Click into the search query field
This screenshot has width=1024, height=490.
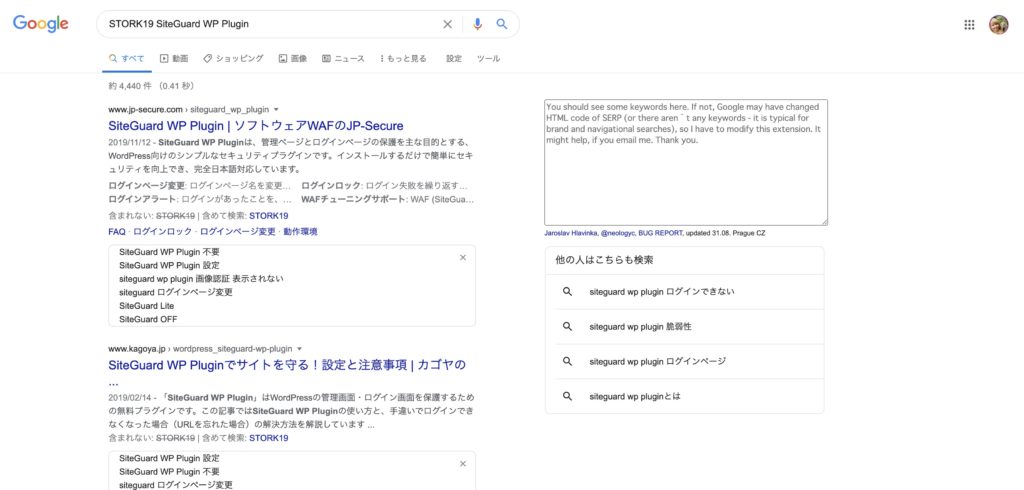tap(271, 24)
